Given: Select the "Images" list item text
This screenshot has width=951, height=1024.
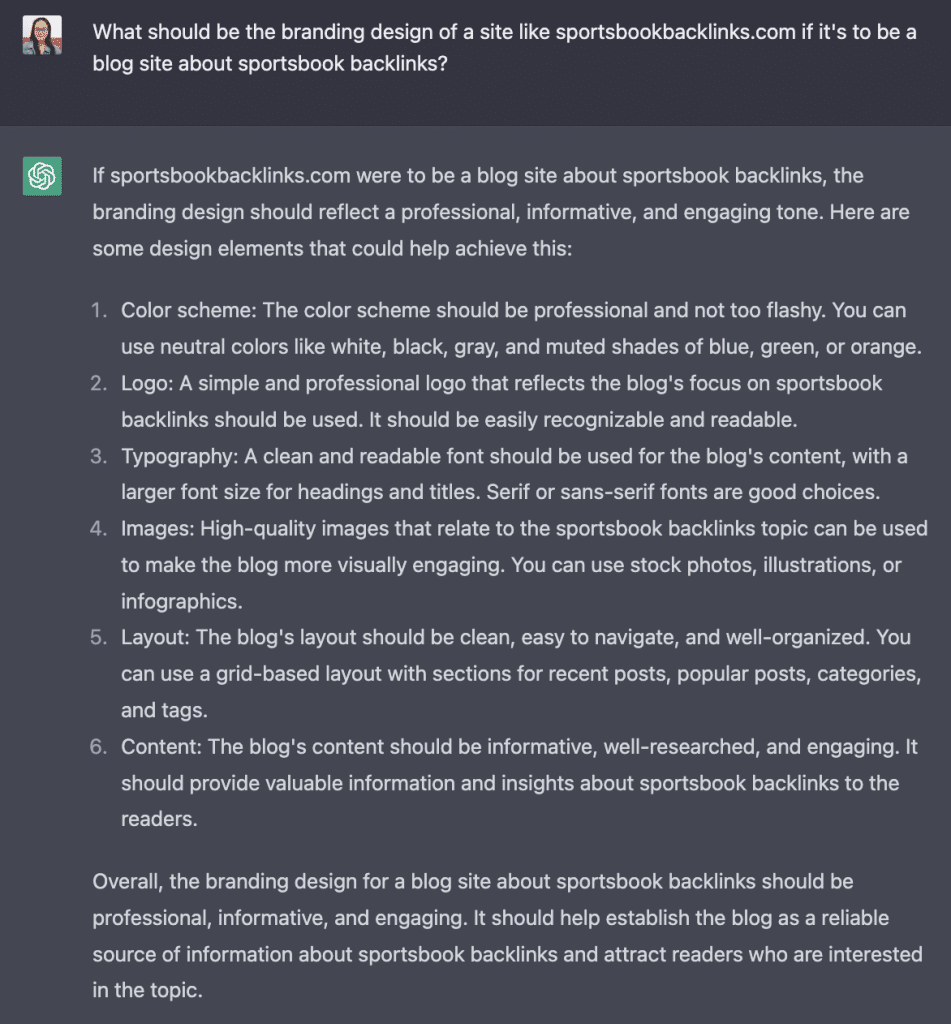Looking at the screenshot, I should (523, 564).
